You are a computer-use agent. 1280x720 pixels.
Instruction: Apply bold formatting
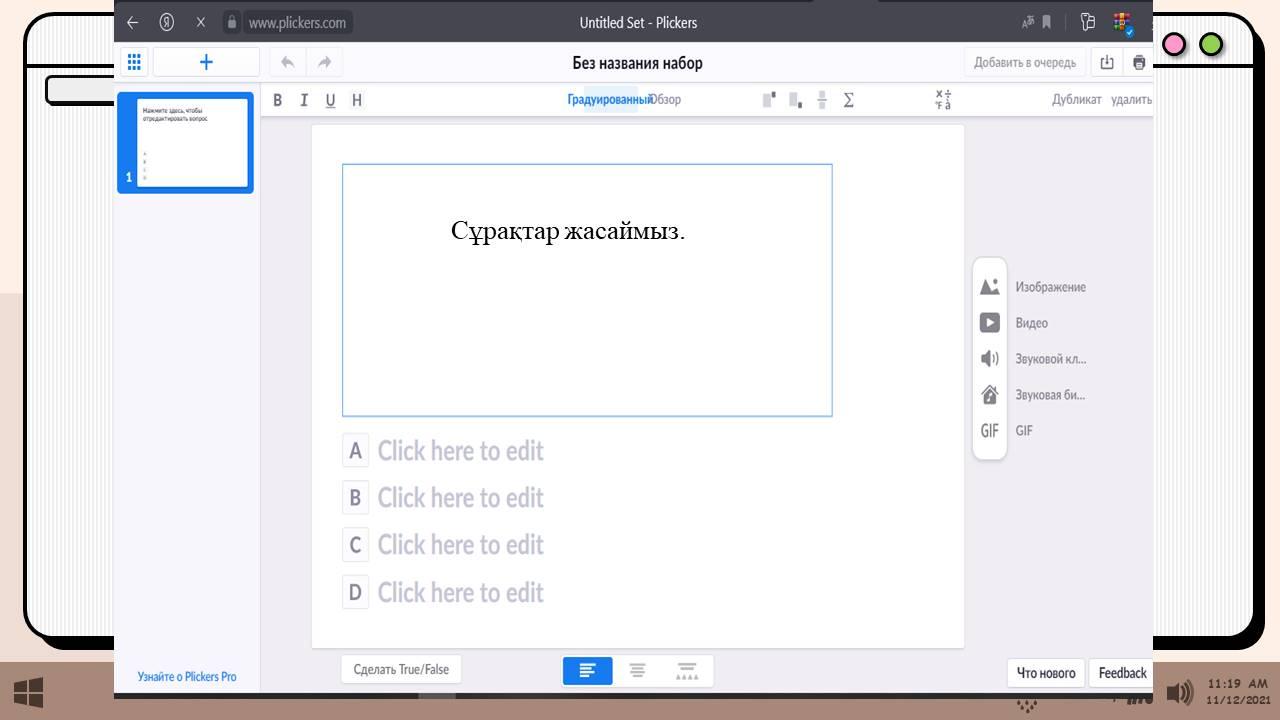pos(278,100)
